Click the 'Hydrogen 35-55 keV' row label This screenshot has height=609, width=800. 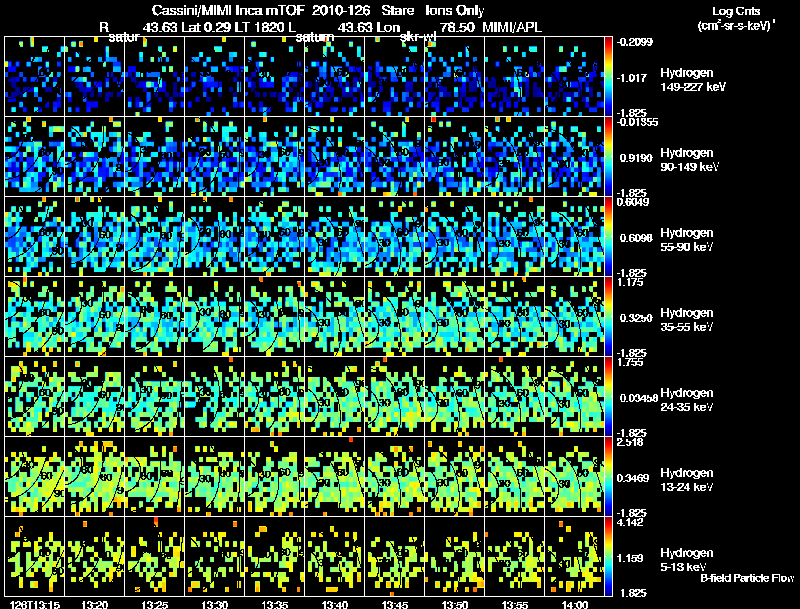pos(687,320)
